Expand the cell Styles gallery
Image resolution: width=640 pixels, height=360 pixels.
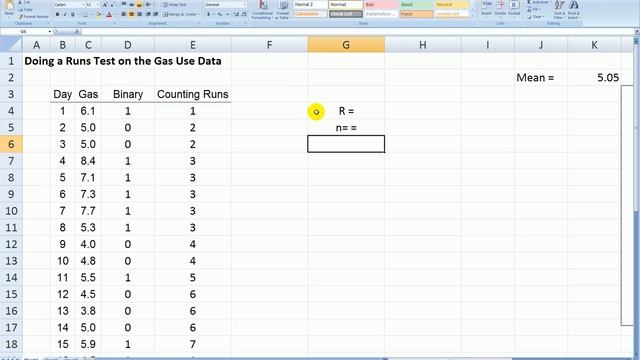[473, 17]
